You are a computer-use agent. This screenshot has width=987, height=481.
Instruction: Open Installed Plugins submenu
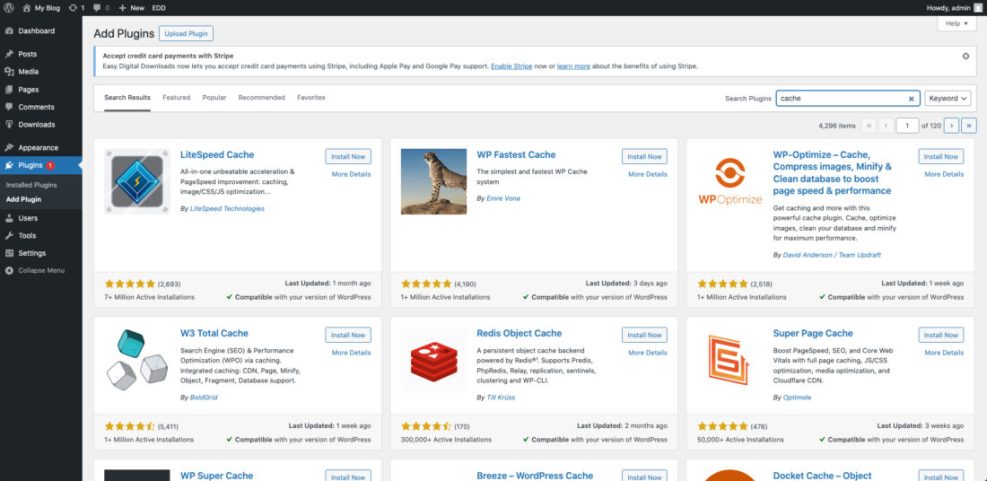tap(31, 185)
